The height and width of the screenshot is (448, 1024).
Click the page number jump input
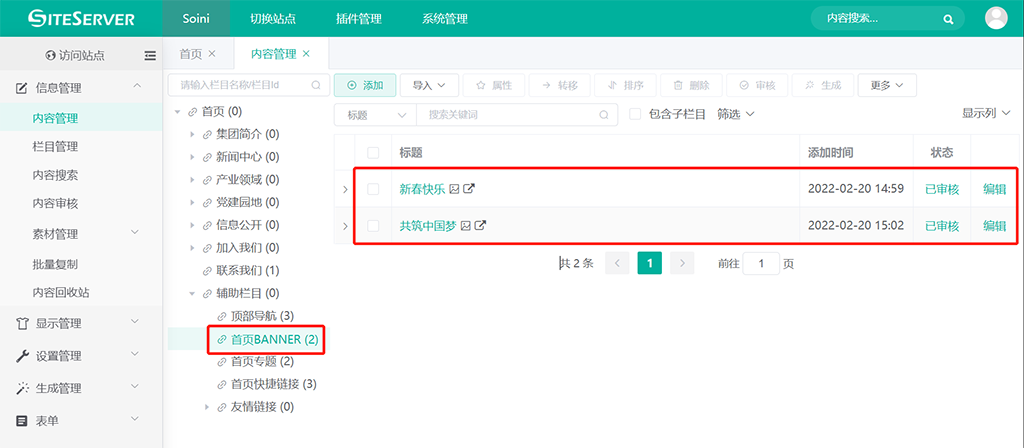coord(761,264)
